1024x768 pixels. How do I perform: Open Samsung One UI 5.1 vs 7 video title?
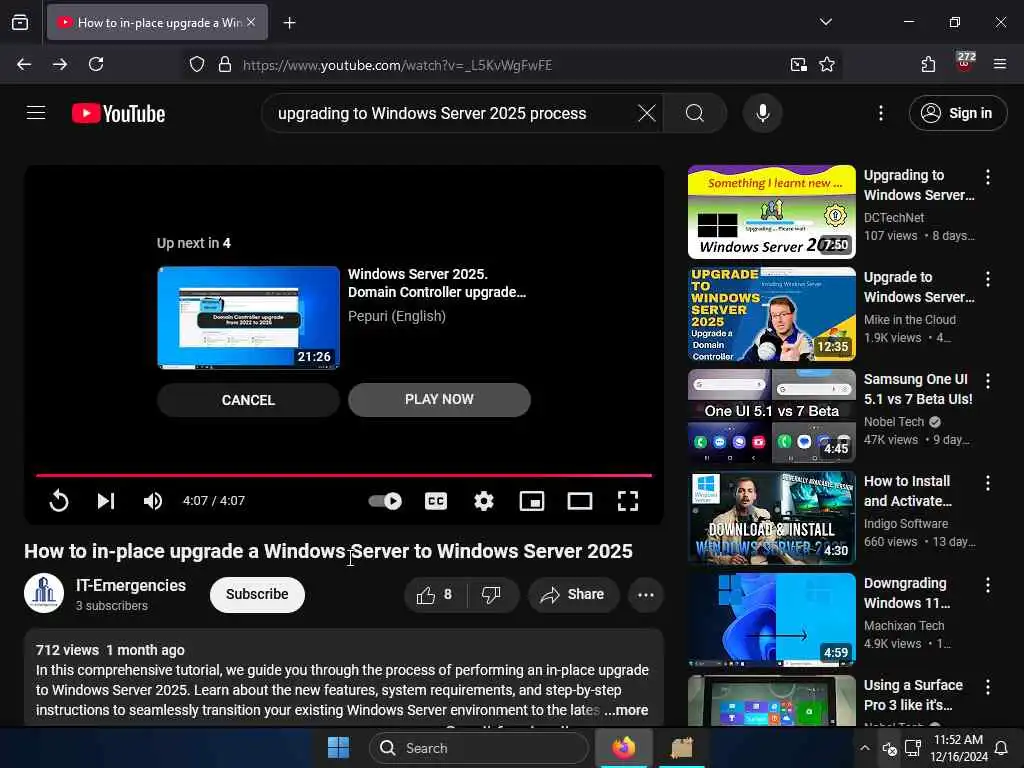coord(918,389)
